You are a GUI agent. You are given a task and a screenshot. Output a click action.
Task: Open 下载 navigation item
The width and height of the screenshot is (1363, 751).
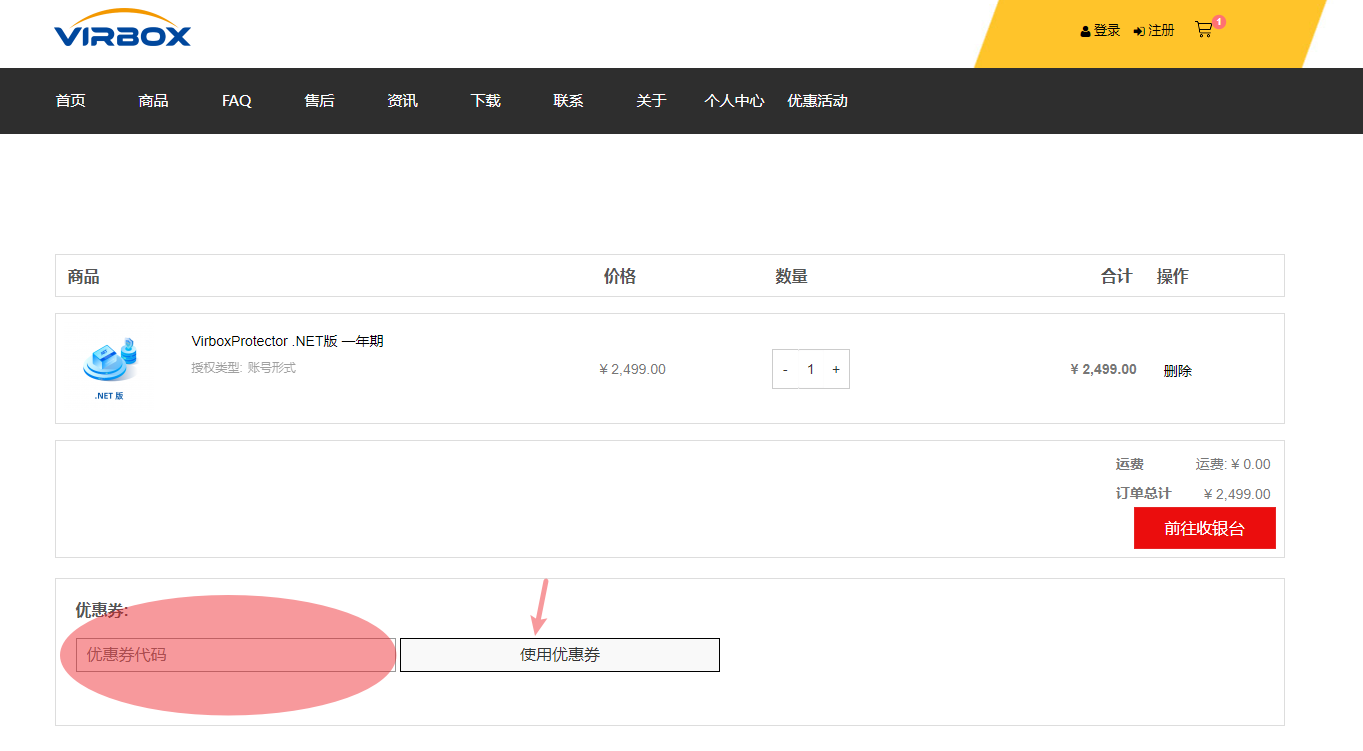tap(485, 101)
